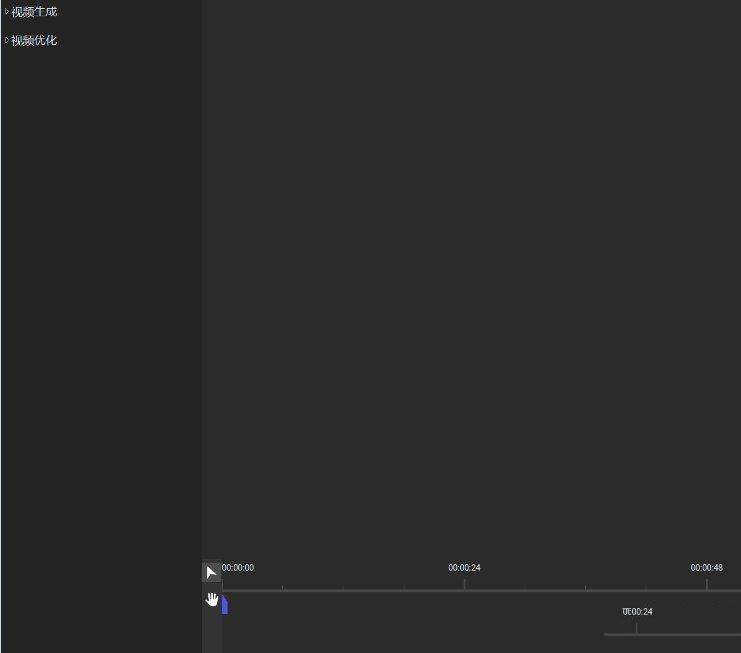
Task: Select the 视频生成 label
Action: point(34,12)
